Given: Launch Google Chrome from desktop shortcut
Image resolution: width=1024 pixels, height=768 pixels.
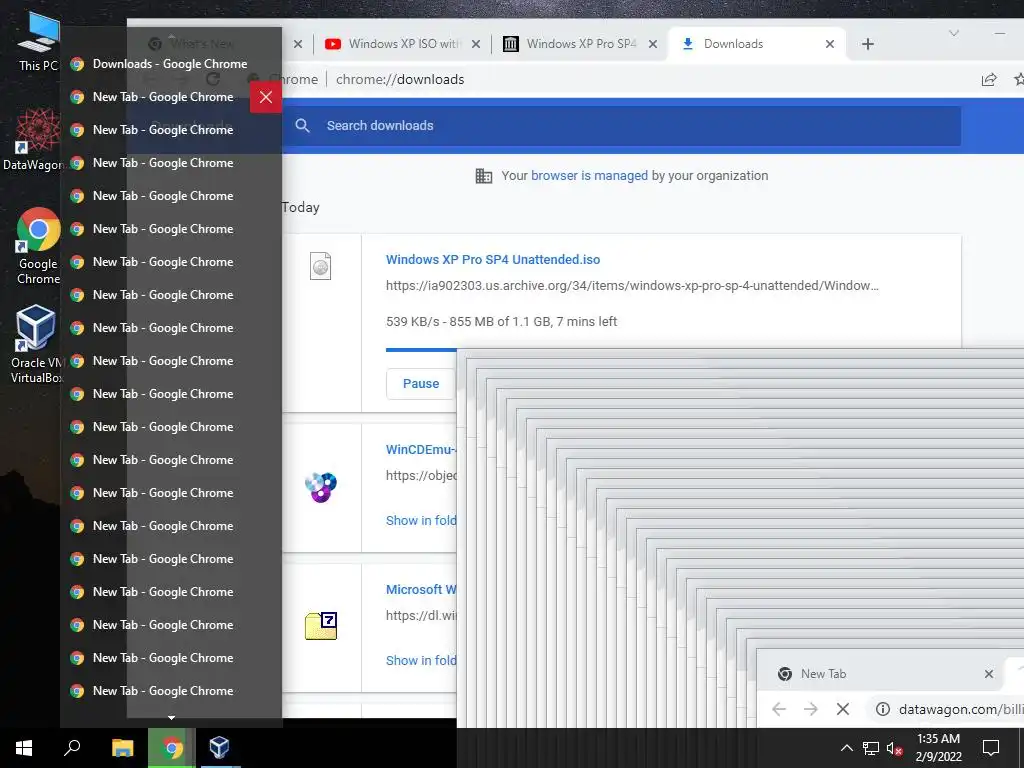Looking at the screenshot, I should 38,246.
